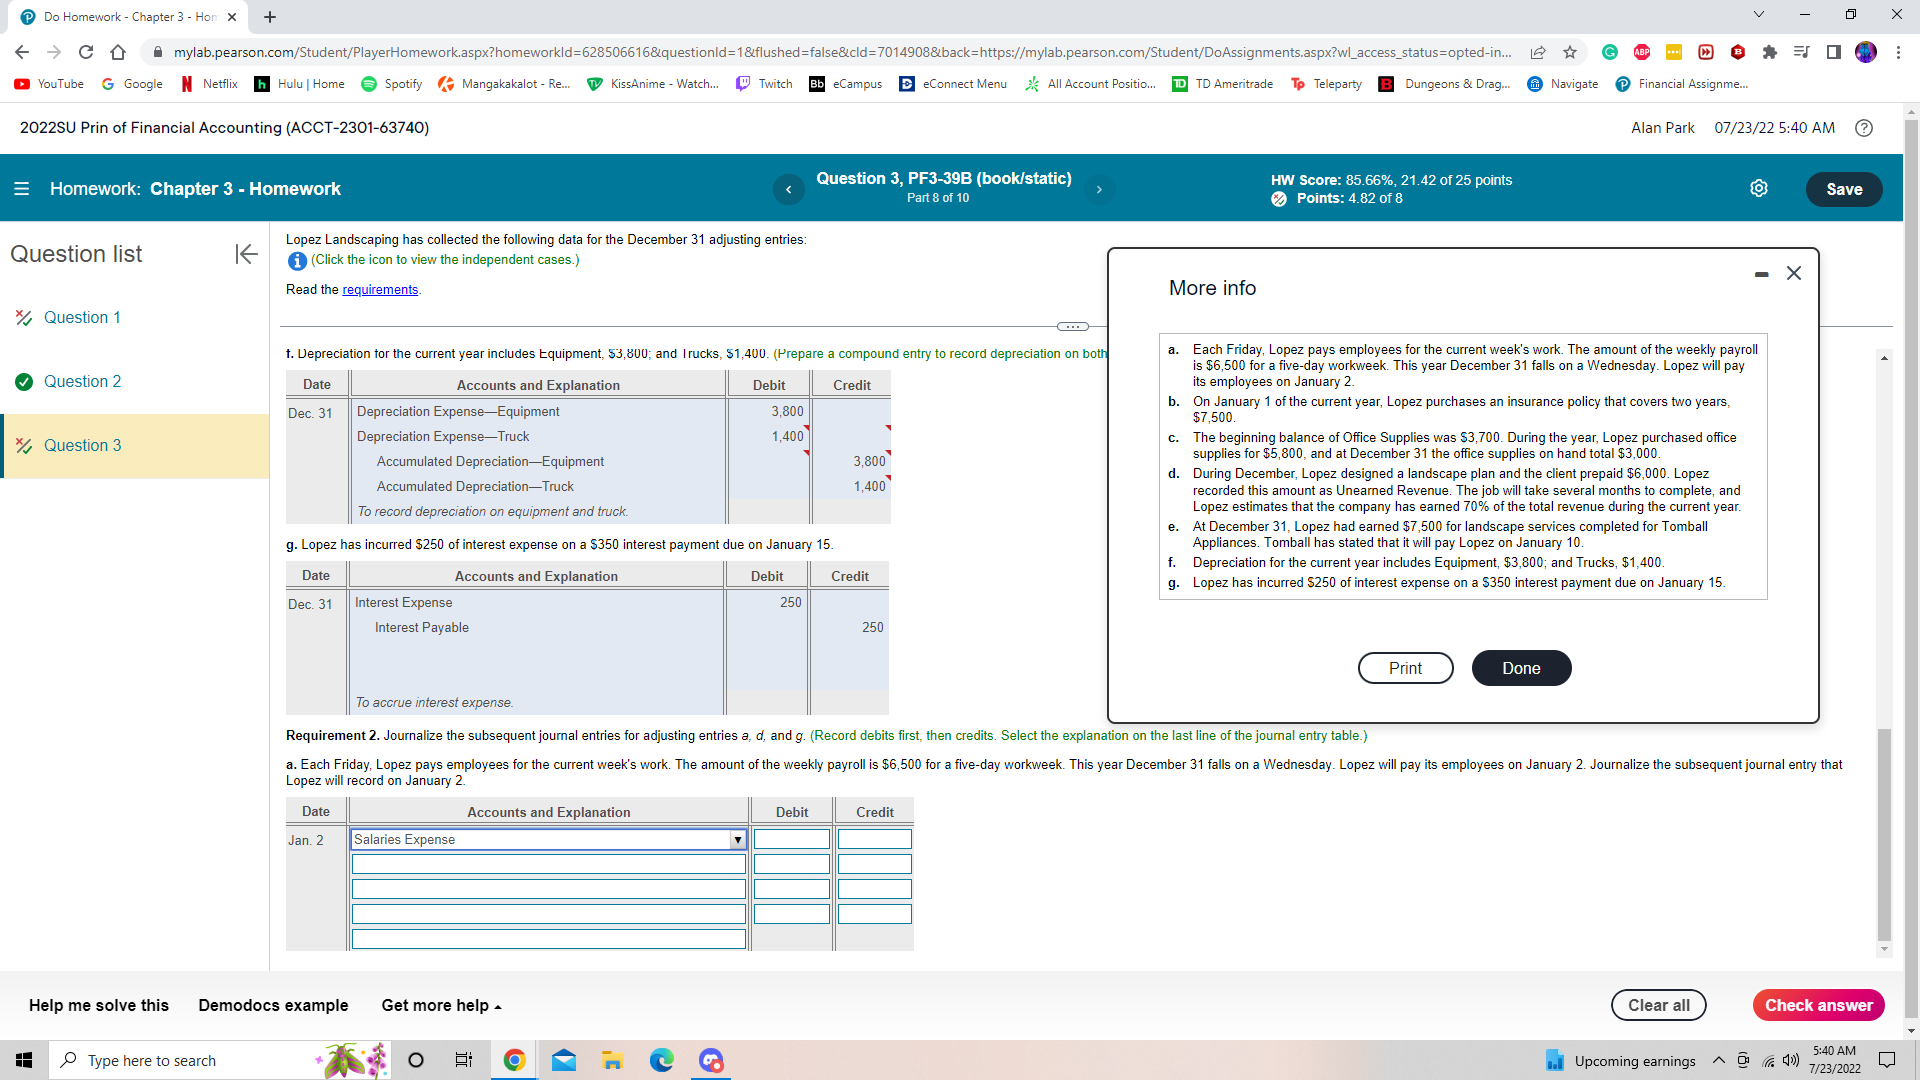The image size is (1920, 1080).
Task: Select Question 2 in question list
Action: [82, 381]
